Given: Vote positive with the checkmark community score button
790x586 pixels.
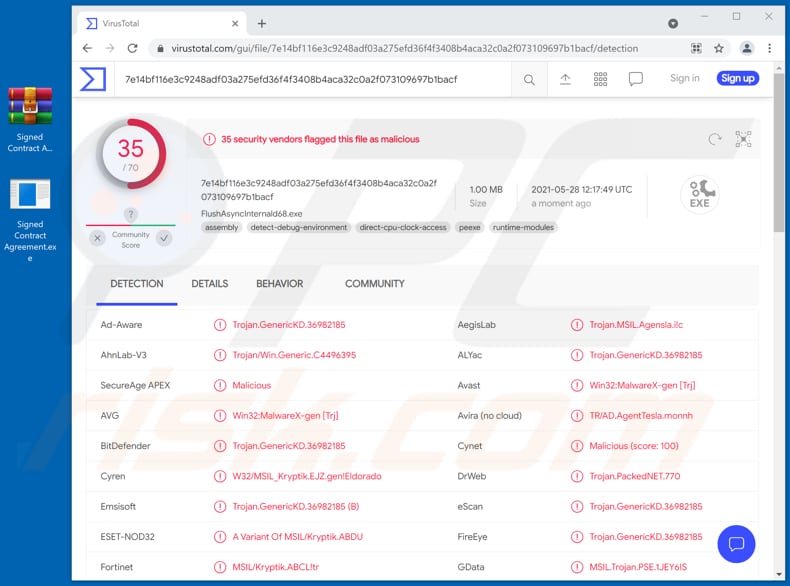Looking at the screenshot, I should [164, 238].
